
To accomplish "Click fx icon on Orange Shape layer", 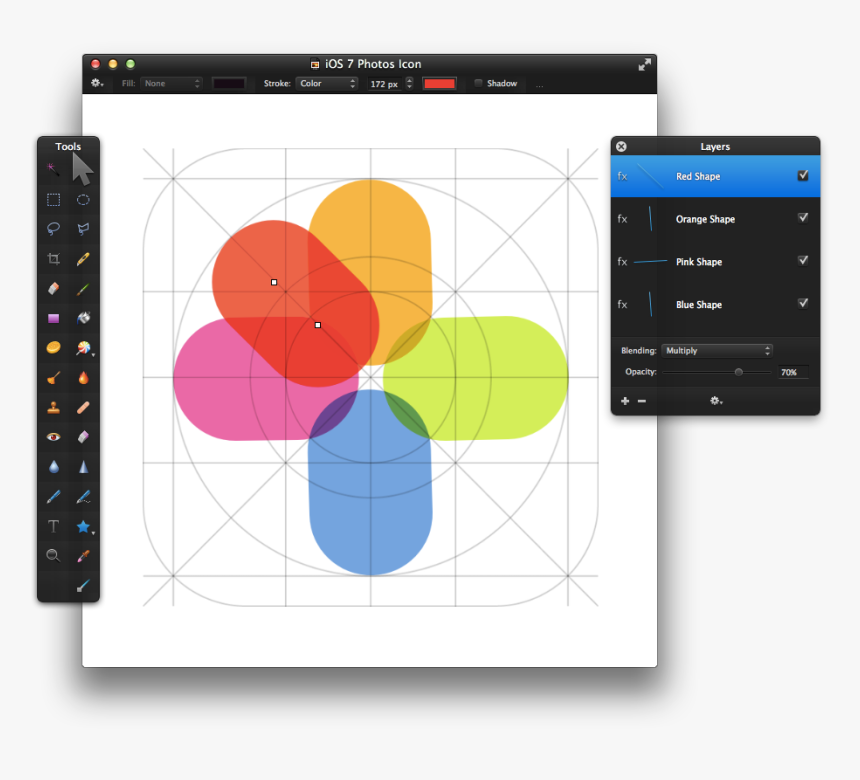I will point(623,219).
